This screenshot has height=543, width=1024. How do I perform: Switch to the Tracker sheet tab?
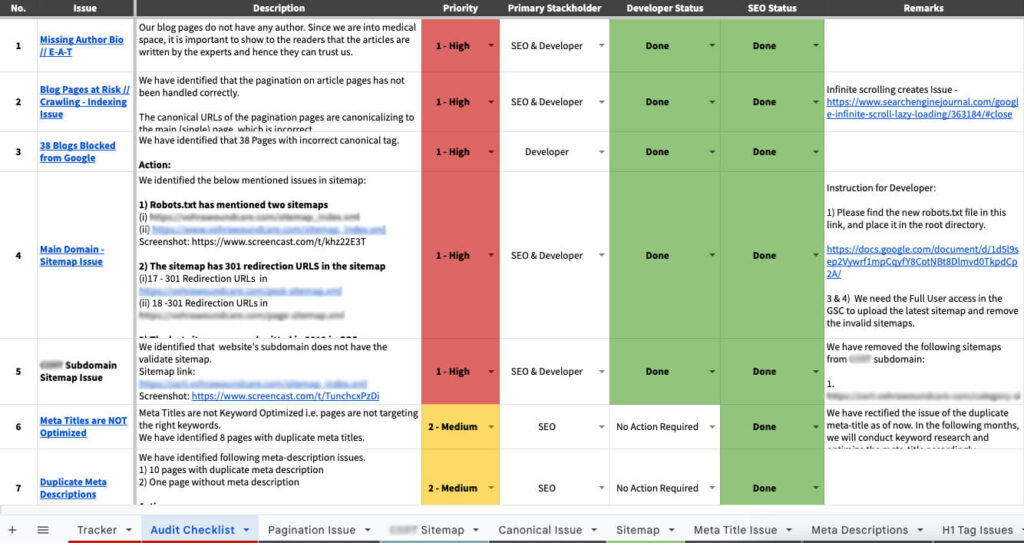[x=97, y=530]
